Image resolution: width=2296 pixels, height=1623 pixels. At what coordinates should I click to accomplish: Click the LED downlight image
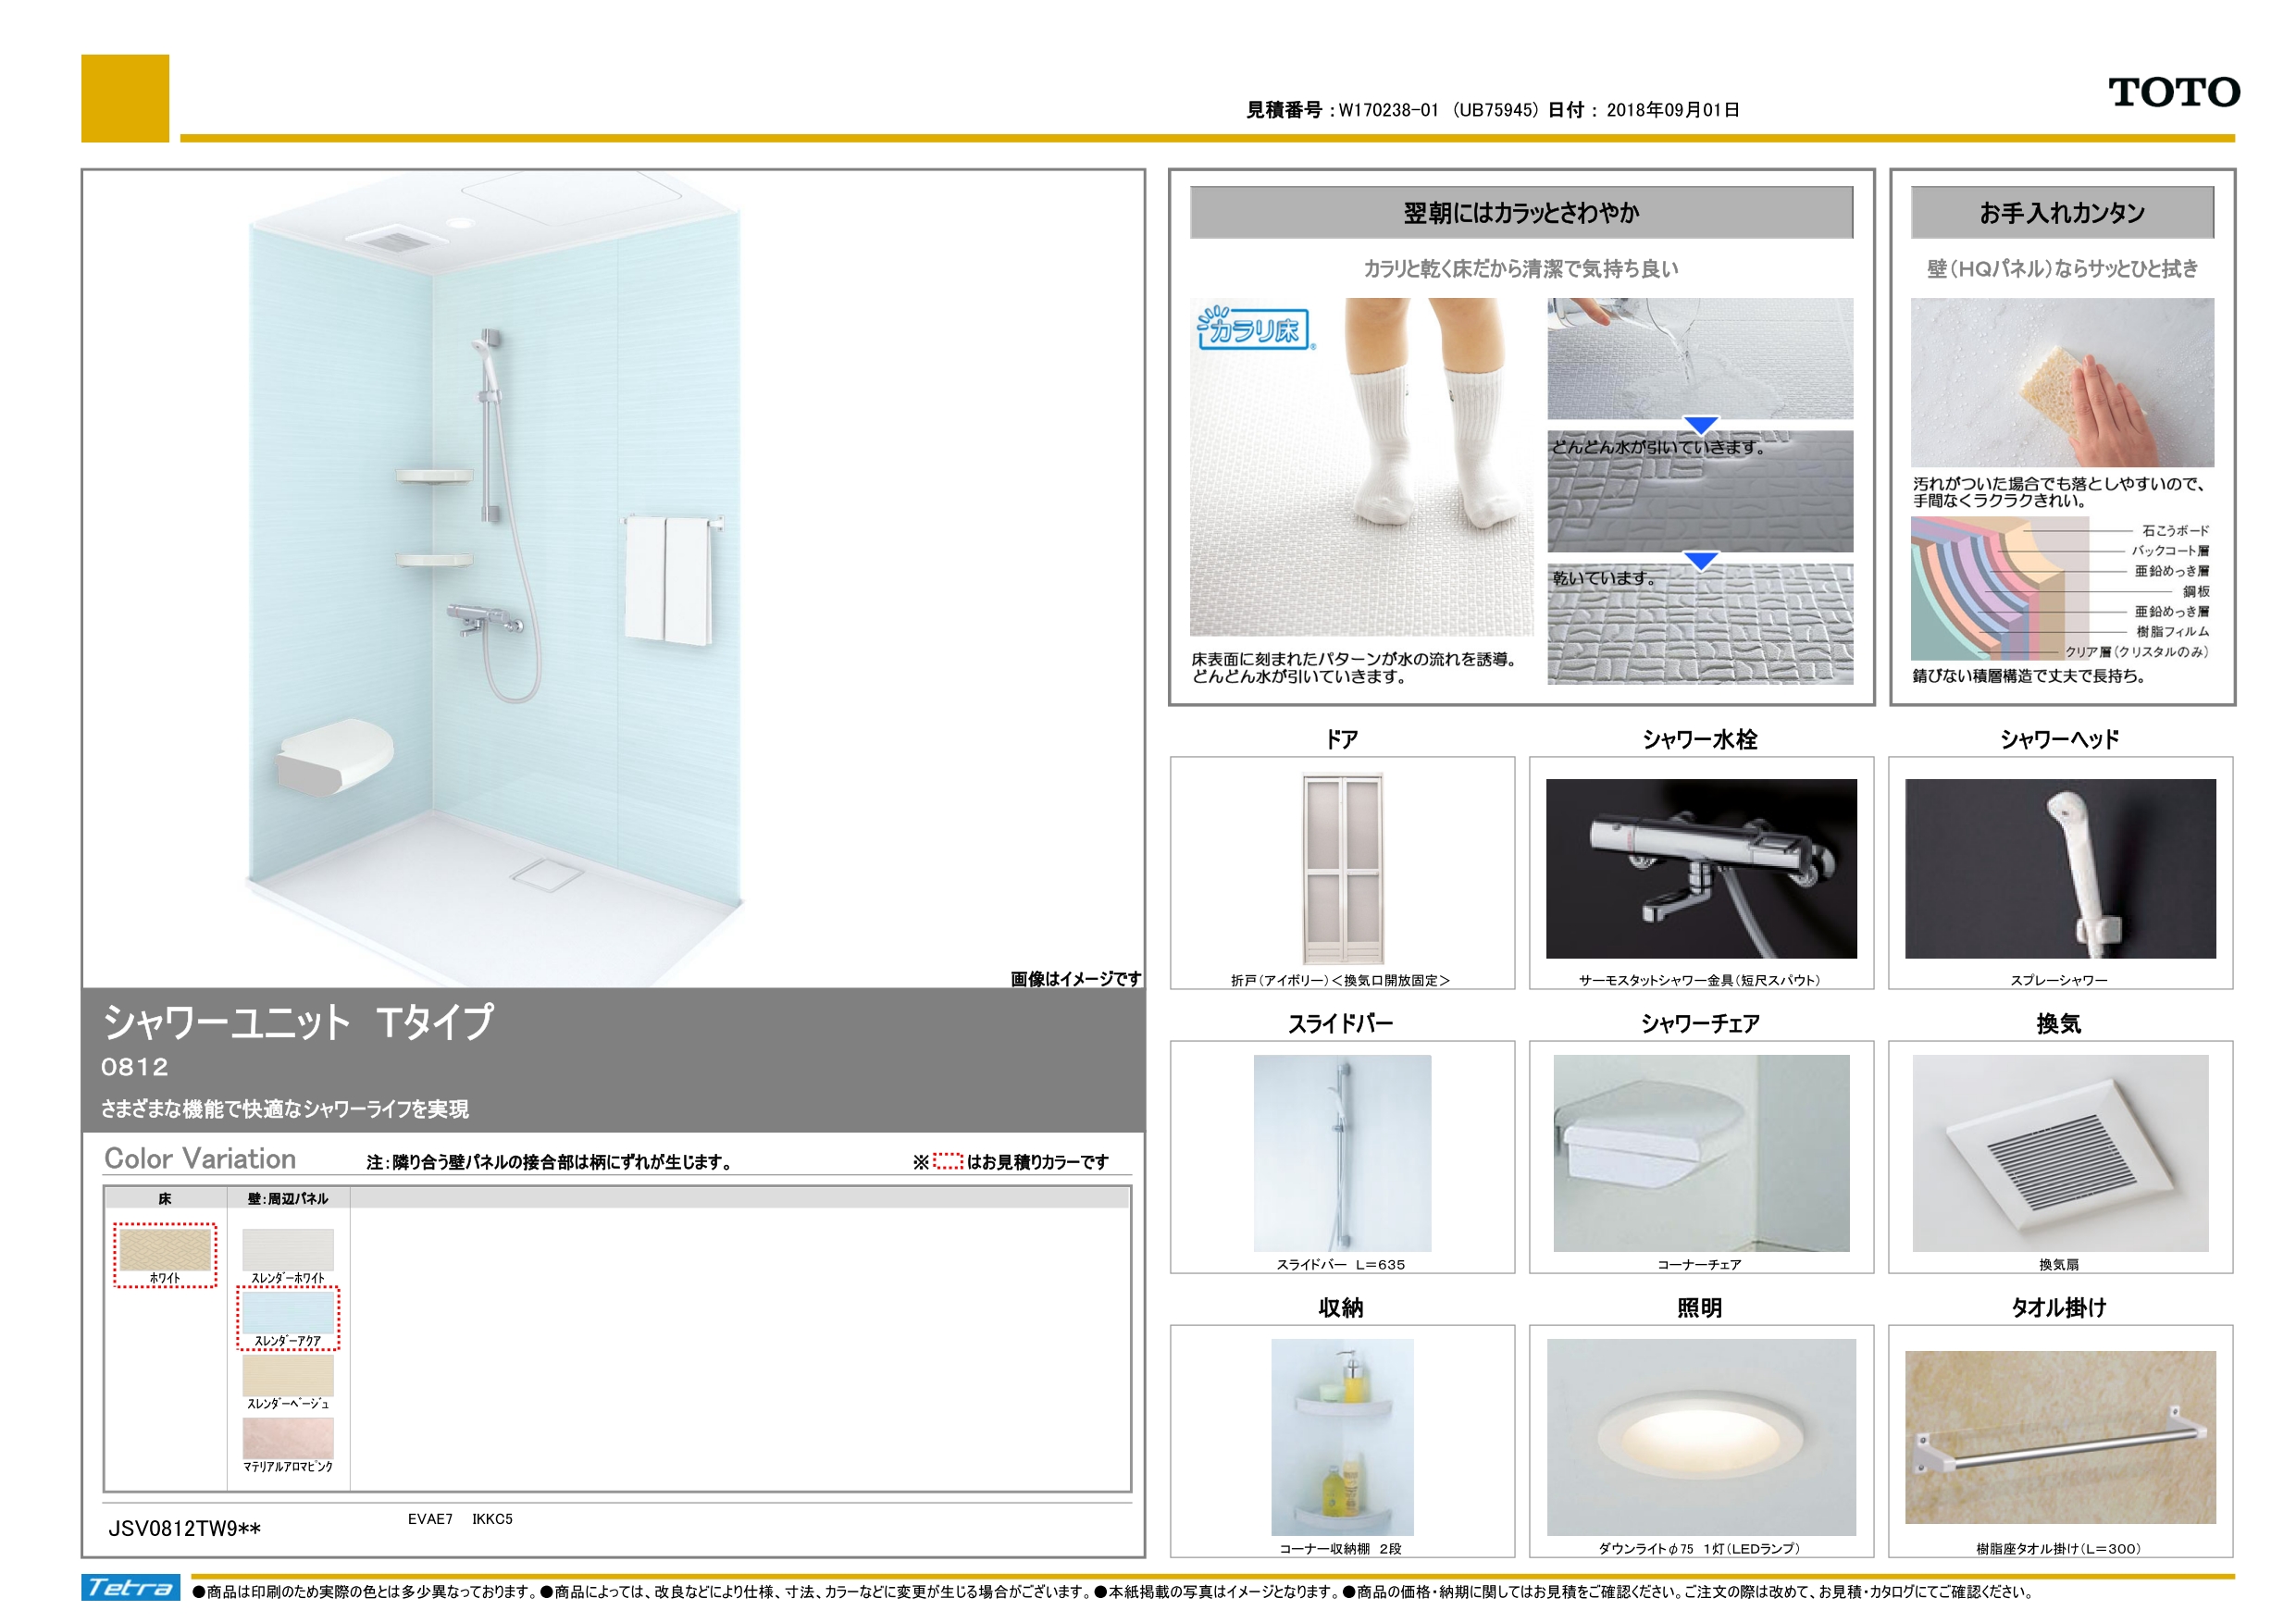(x=1700, y=1436)
